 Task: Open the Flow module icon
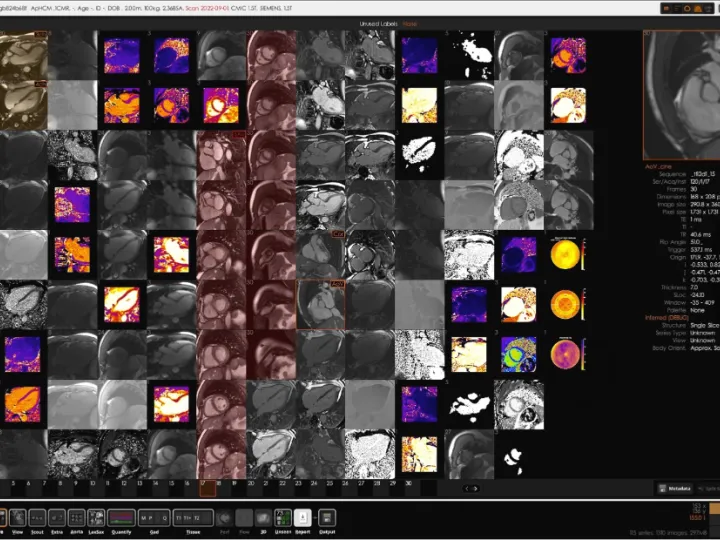pos(244,518)
